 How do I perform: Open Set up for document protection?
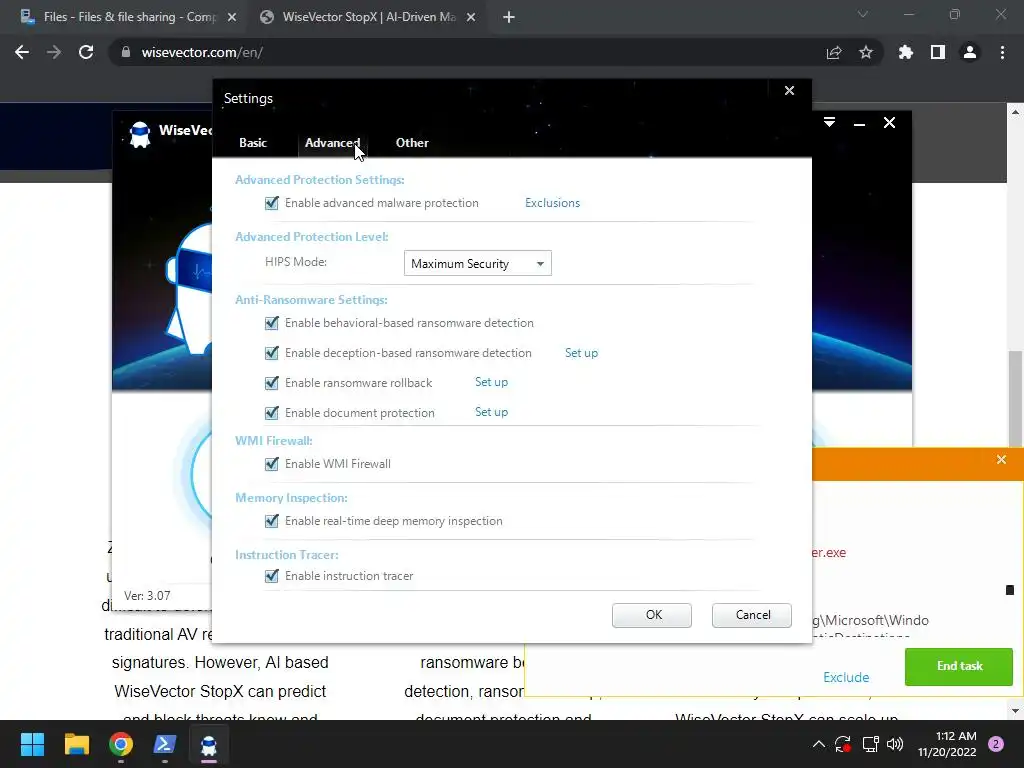click(491, 412)
